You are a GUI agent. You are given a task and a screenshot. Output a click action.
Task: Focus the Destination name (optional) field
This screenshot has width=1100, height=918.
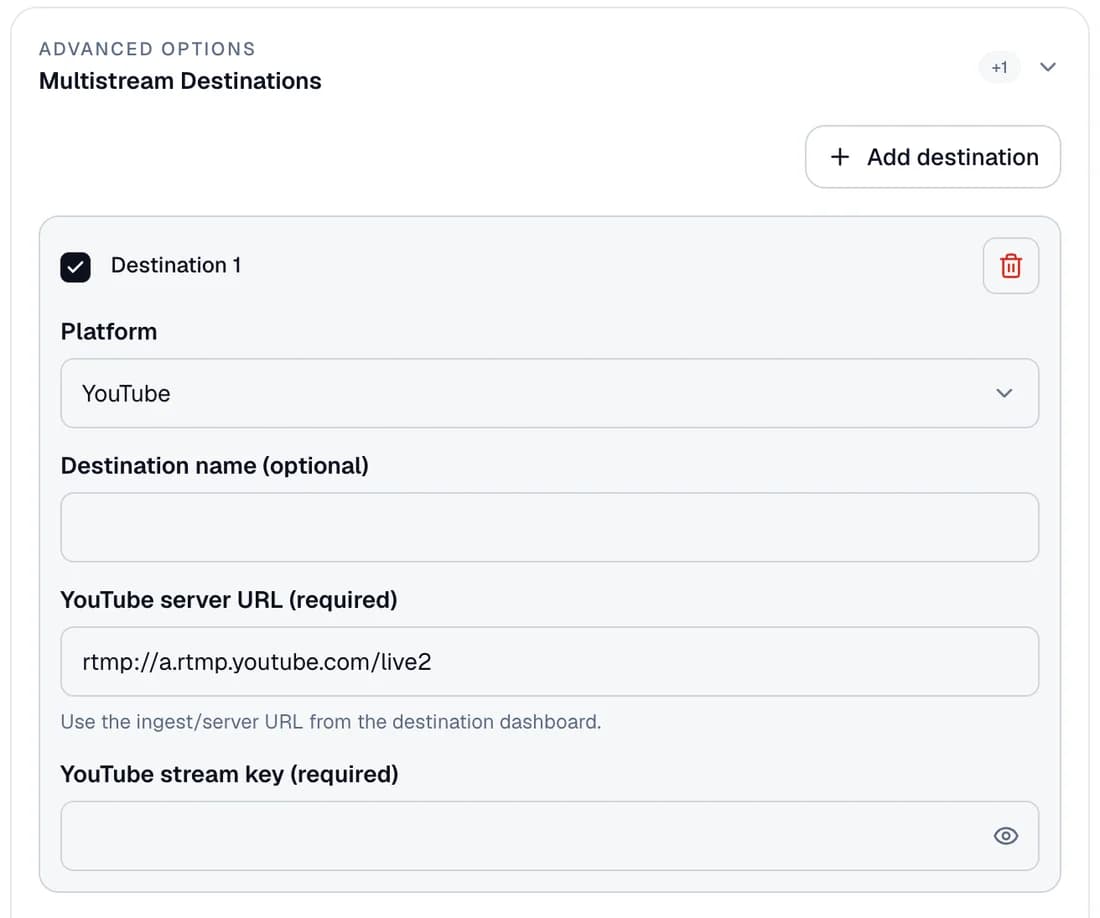coord(549,527)
